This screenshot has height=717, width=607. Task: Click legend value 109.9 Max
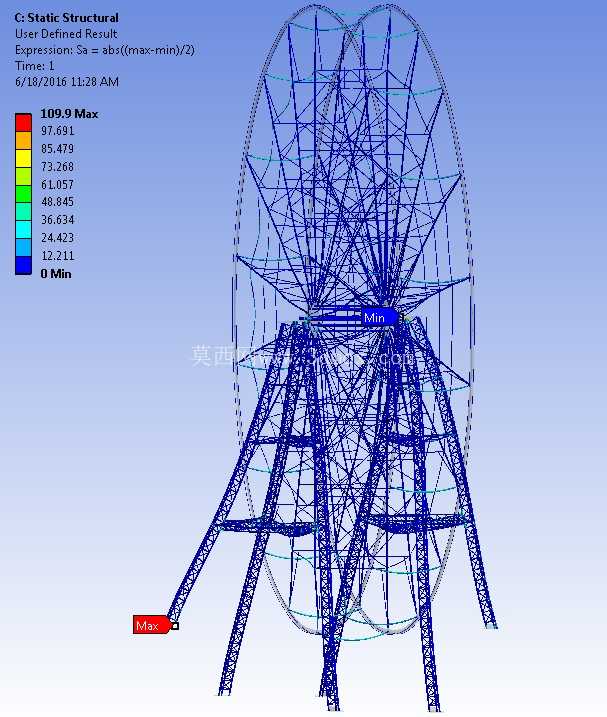[69, 114]
